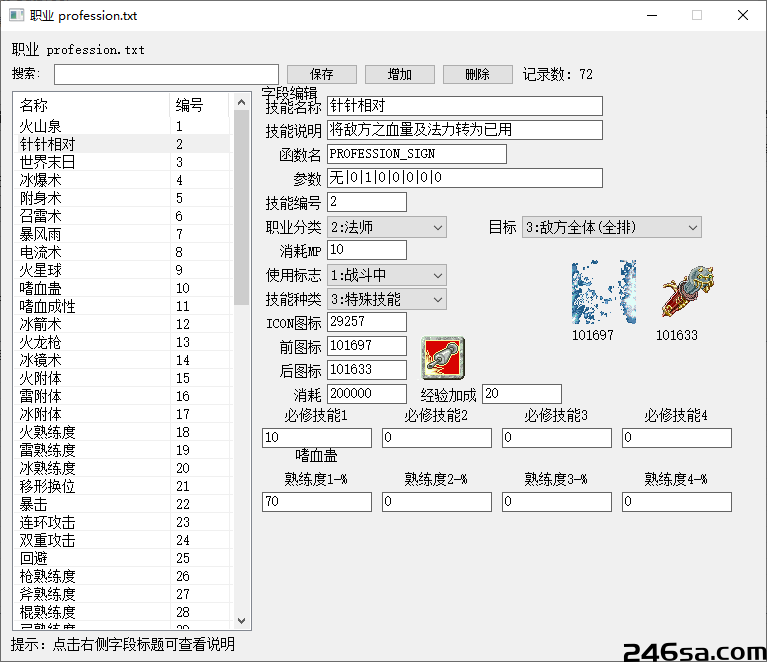Select the 连环攻击 row

[x=122, y=523]
